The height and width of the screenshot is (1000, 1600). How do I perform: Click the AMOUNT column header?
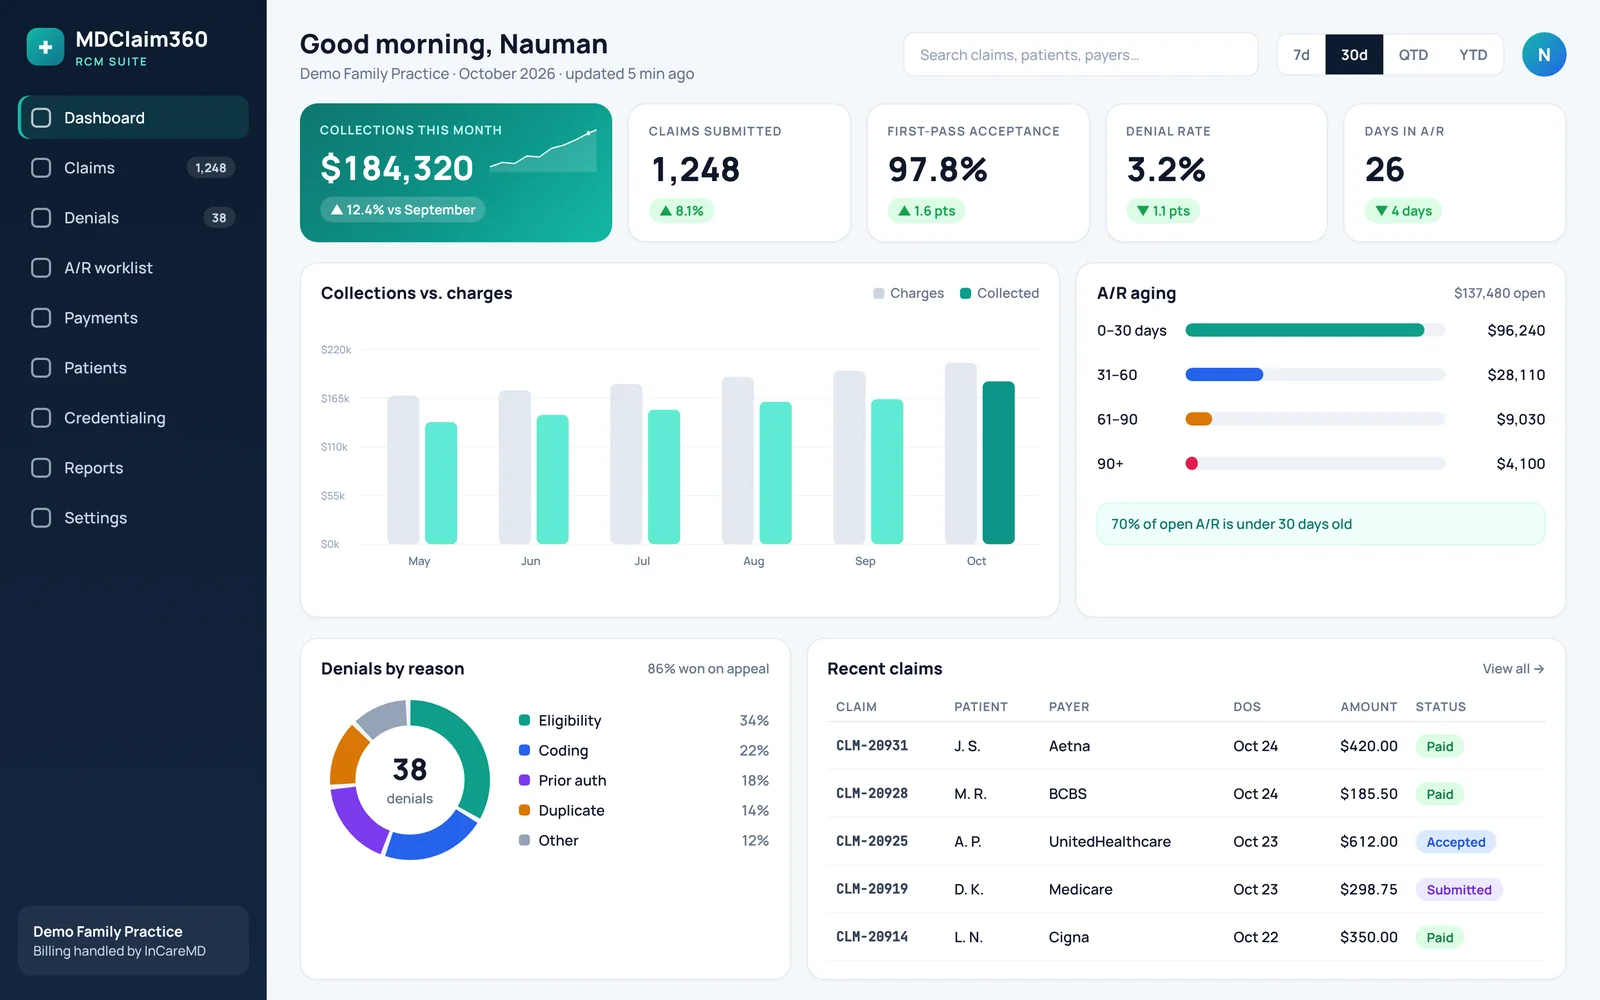(1369, 707)
